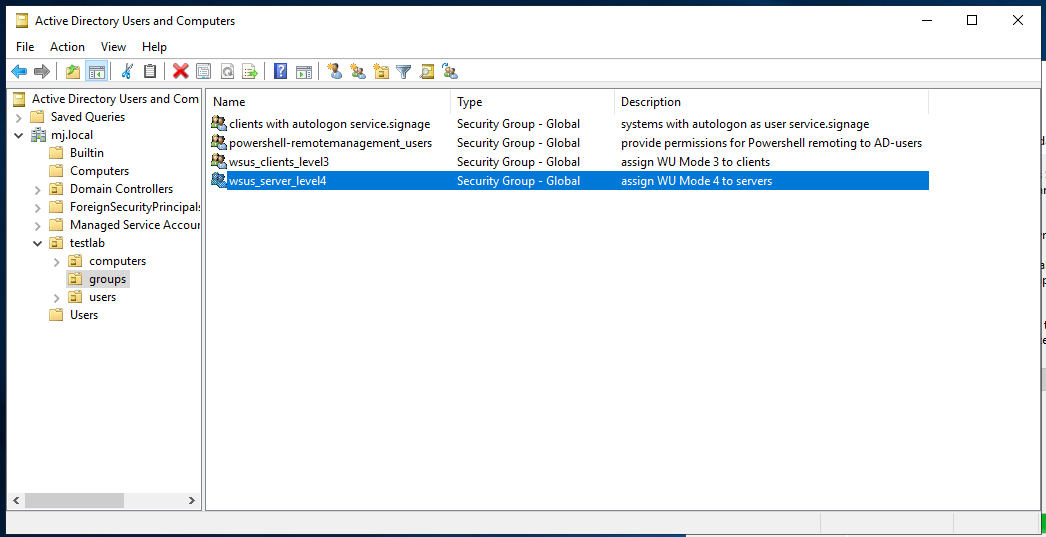
Task: Select the Builtin container
Action: (87, 153)
